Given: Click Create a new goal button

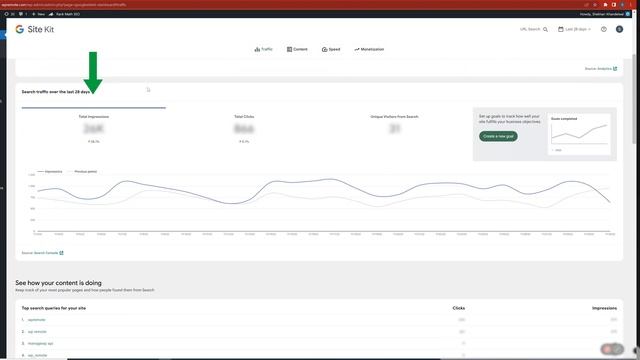Looking at the screenshot, I should [498, 136].
